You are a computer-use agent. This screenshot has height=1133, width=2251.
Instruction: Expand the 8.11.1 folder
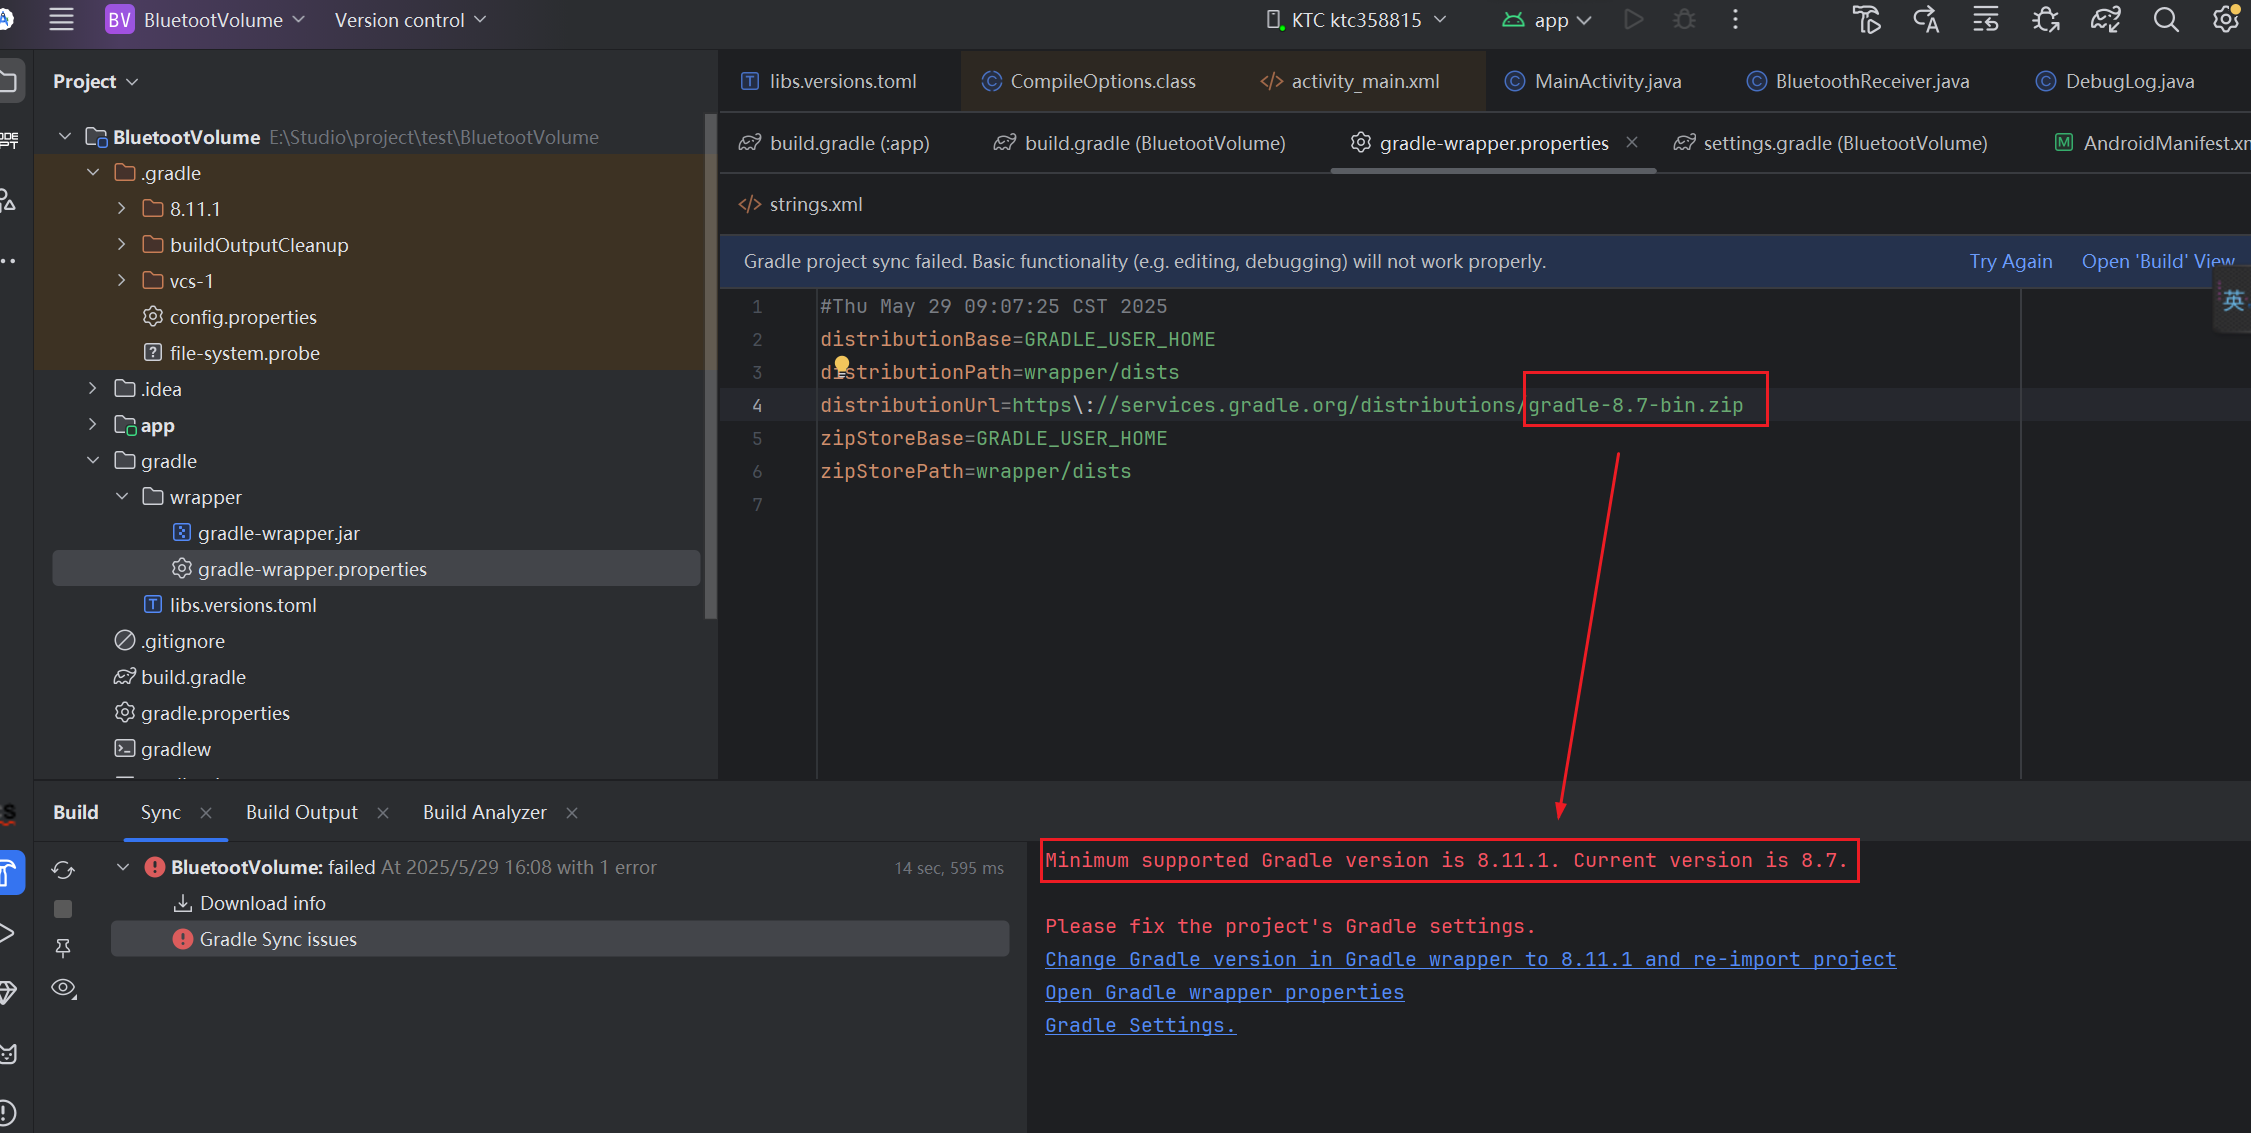coord(121,209)
